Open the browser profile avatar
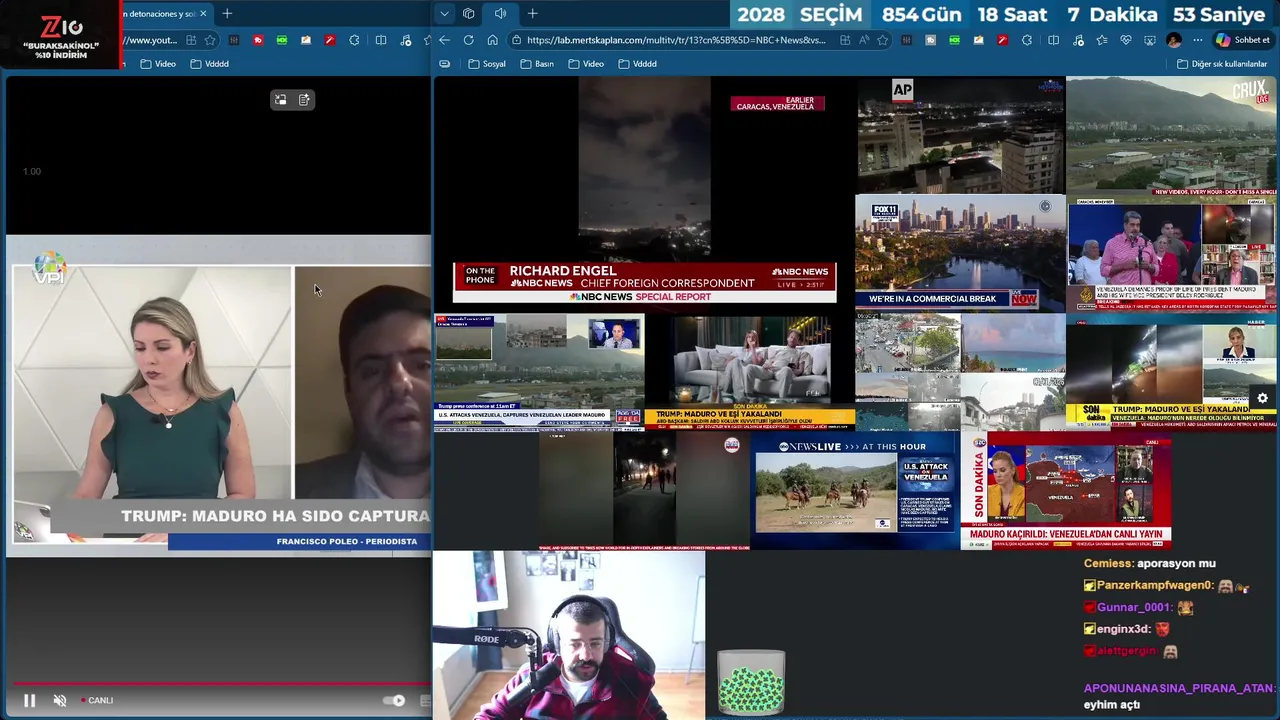The height and width of the screenshot is (720, 1280). (x=1174, y=40)
